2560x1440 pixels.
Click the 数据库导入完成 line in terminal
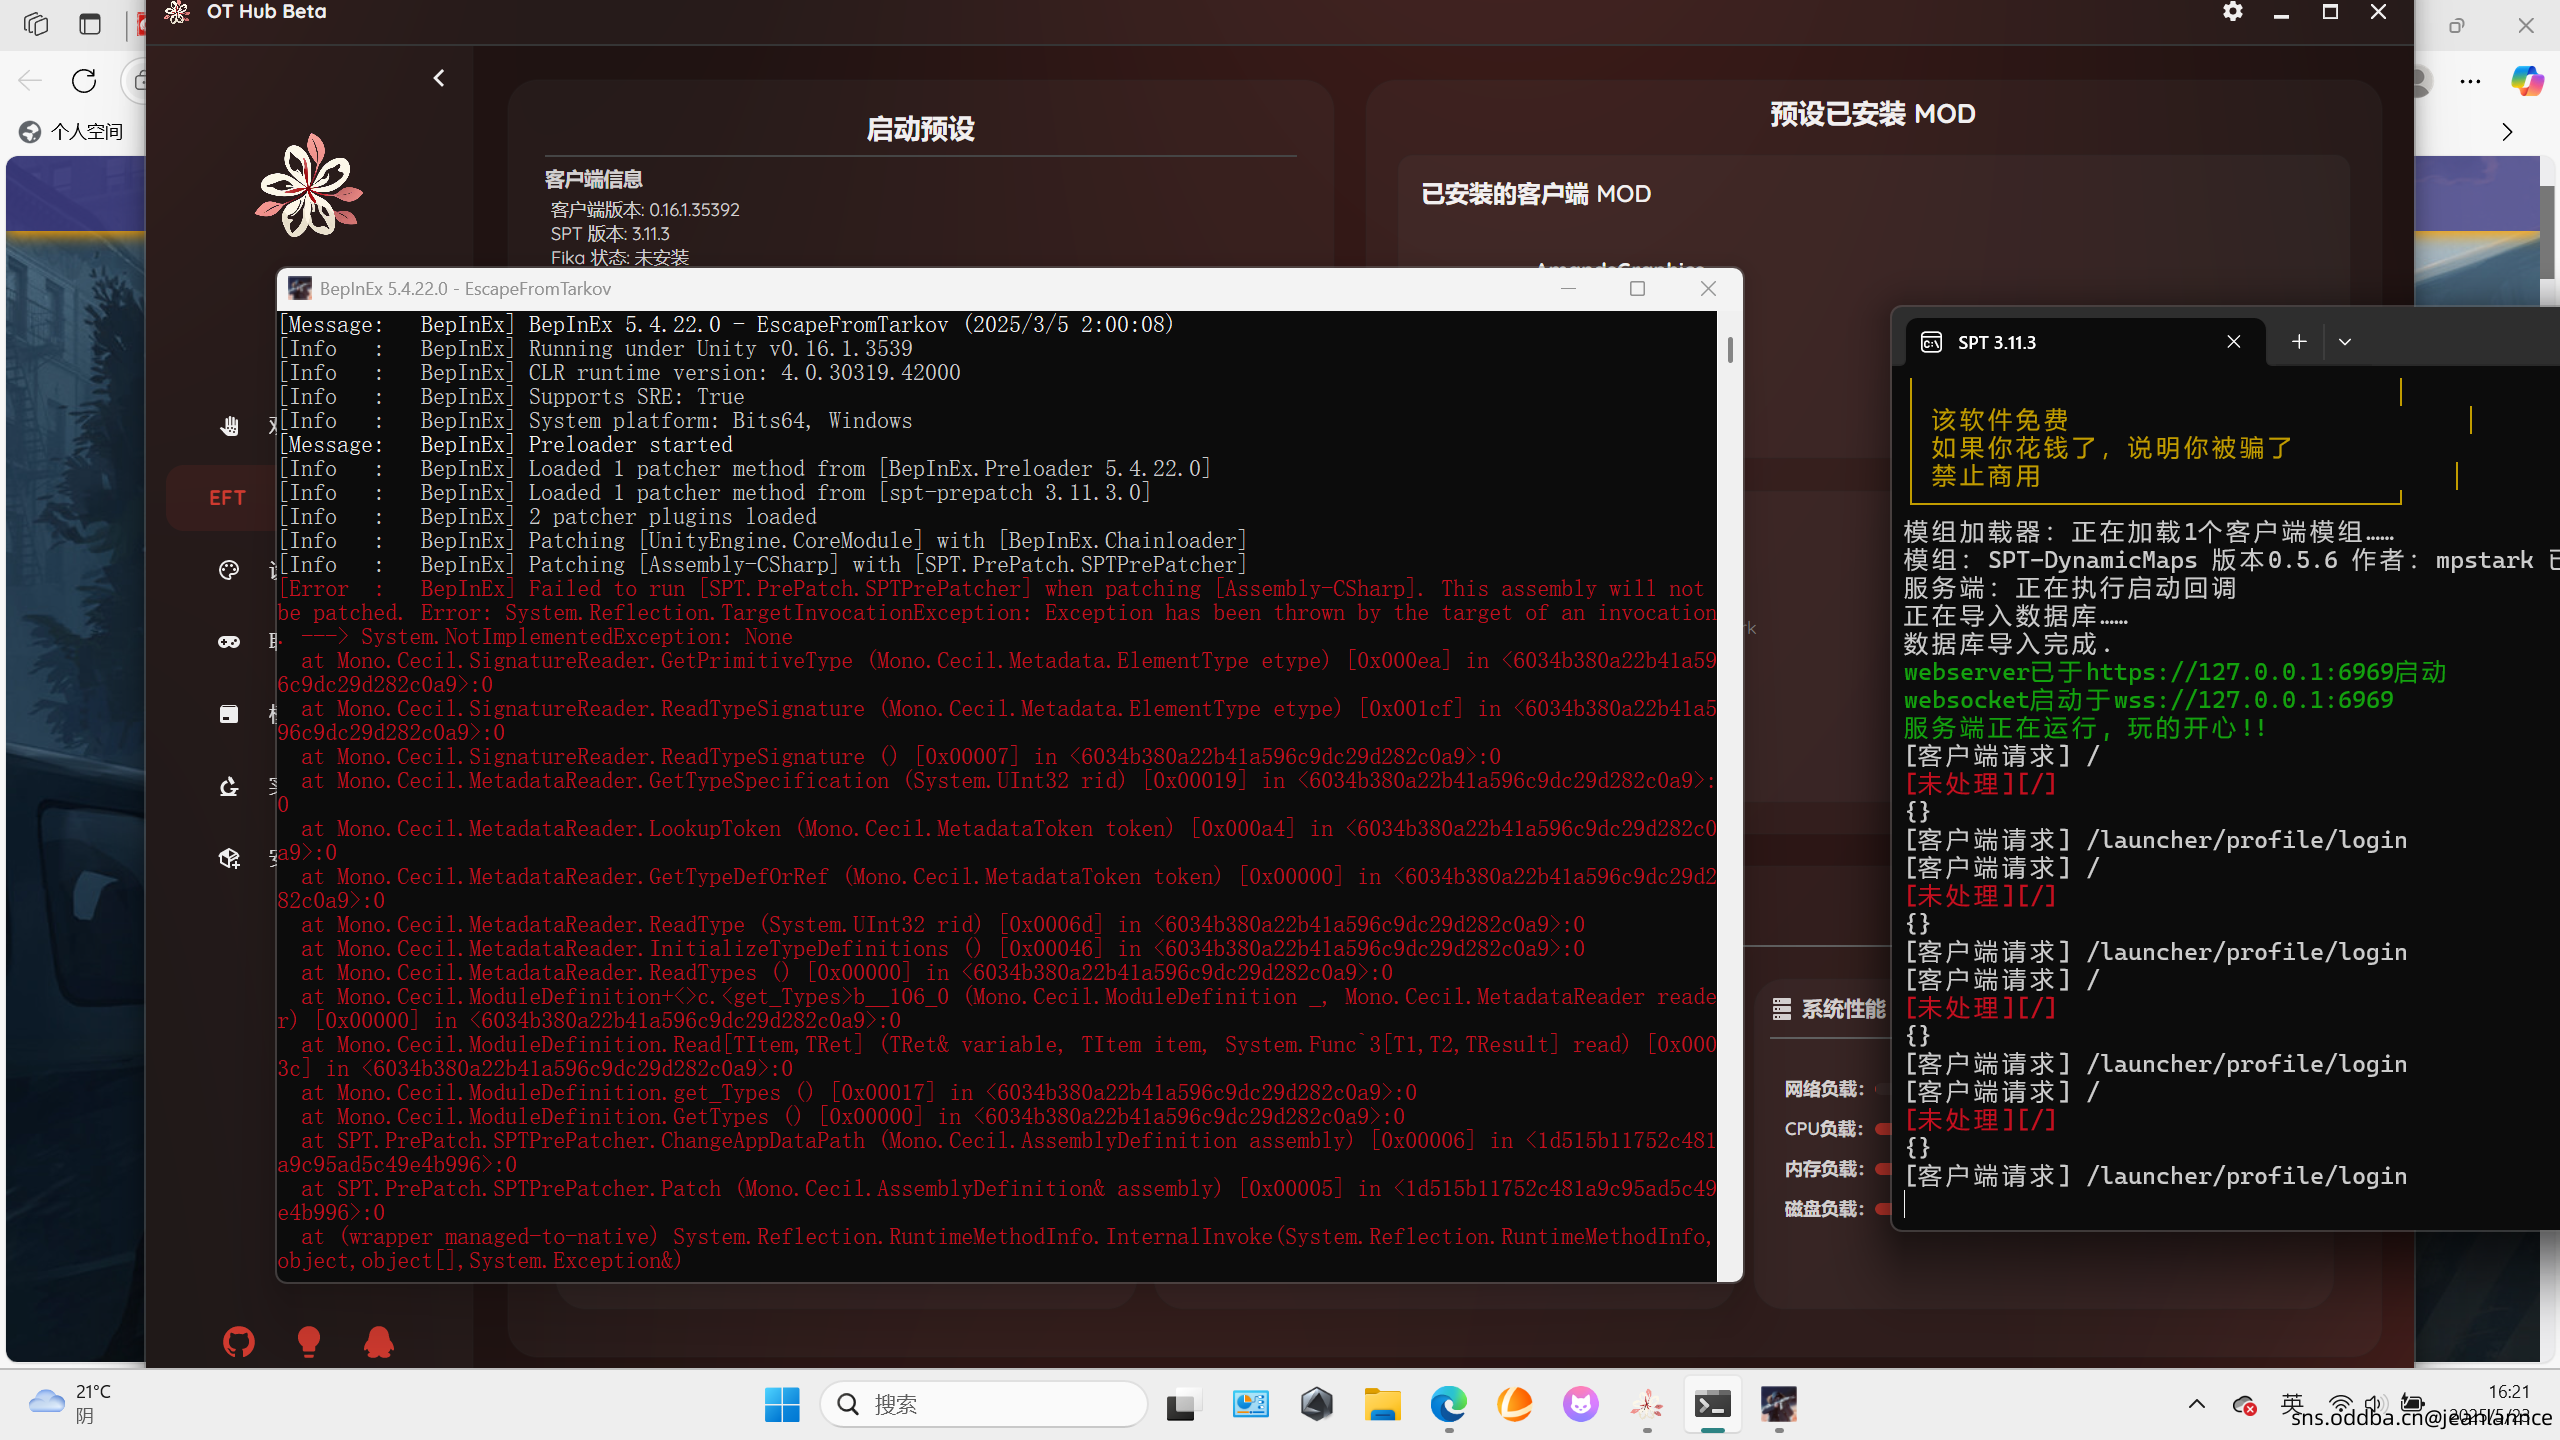2007,644
